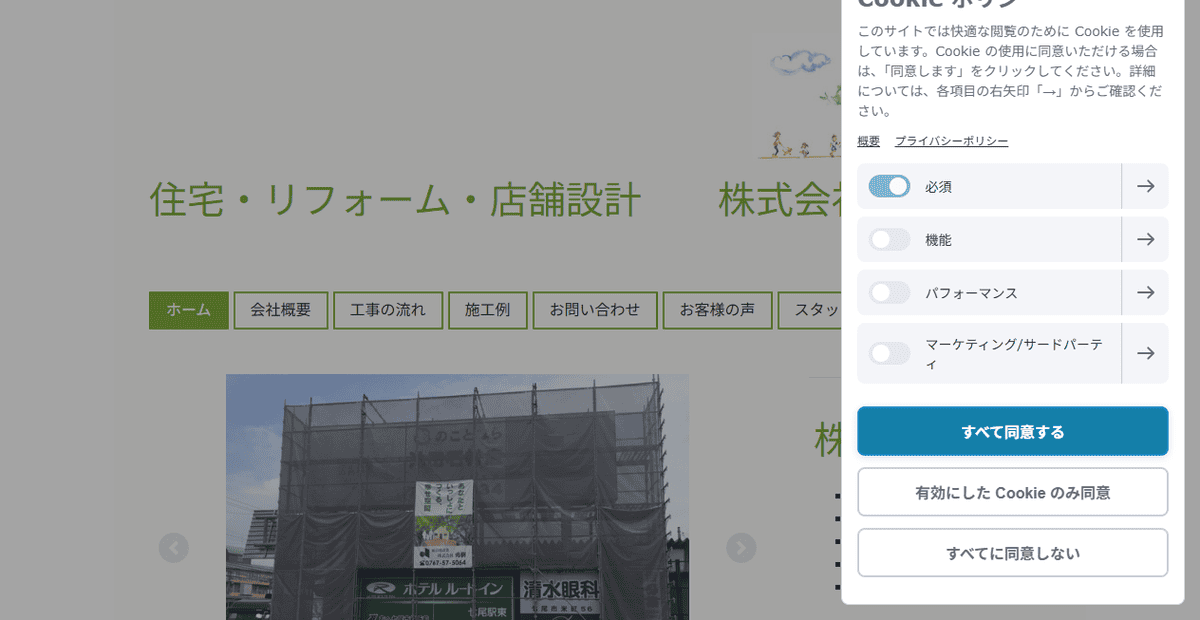The height and width of the screenshot is (620, 1200).
Task: Open details arrow for 必須 cookies
Action: [x=1145, y=186]
